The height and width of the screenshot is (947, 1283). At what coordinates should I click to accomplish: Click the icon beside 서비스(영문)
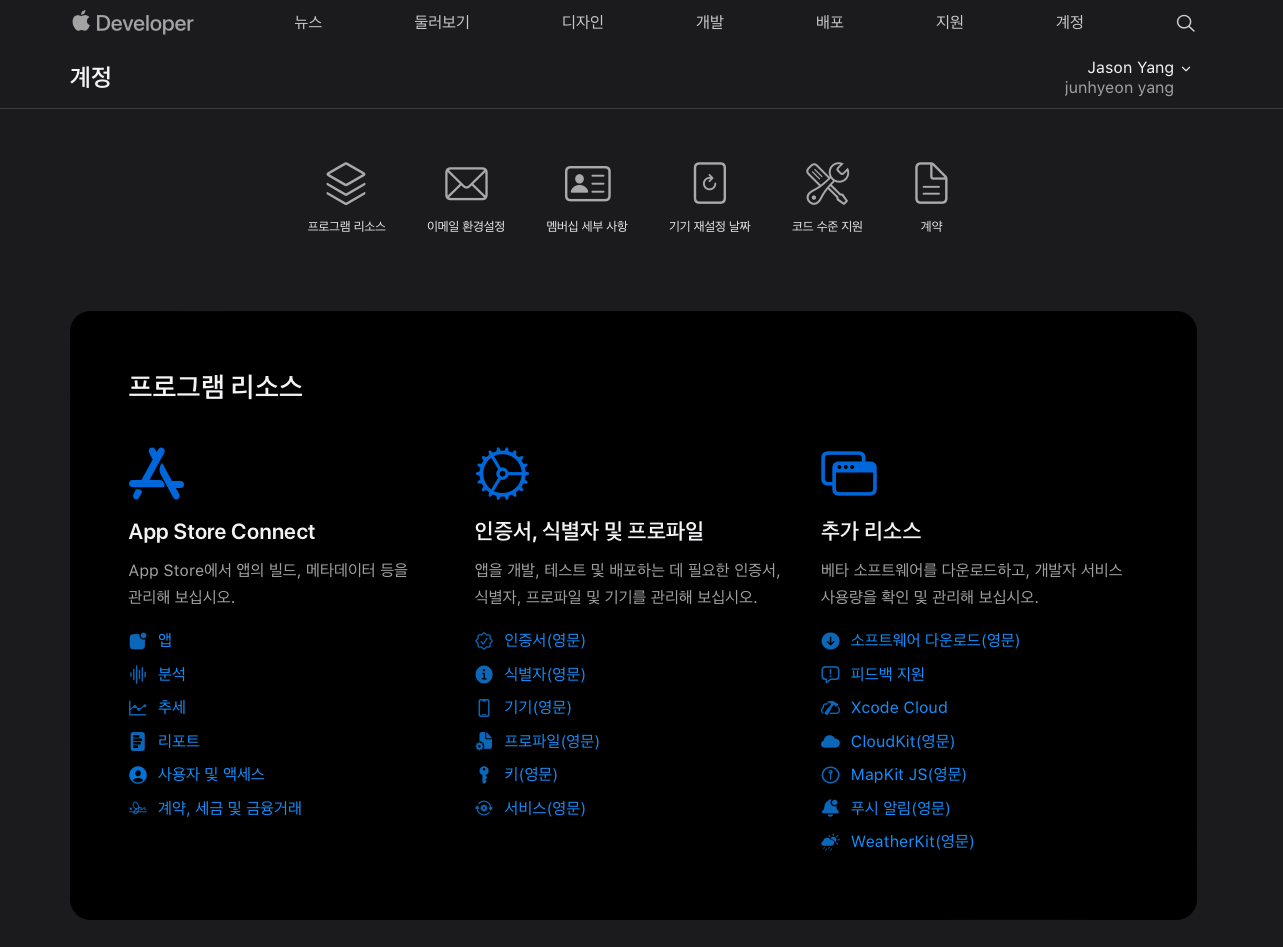click(484, 808)
